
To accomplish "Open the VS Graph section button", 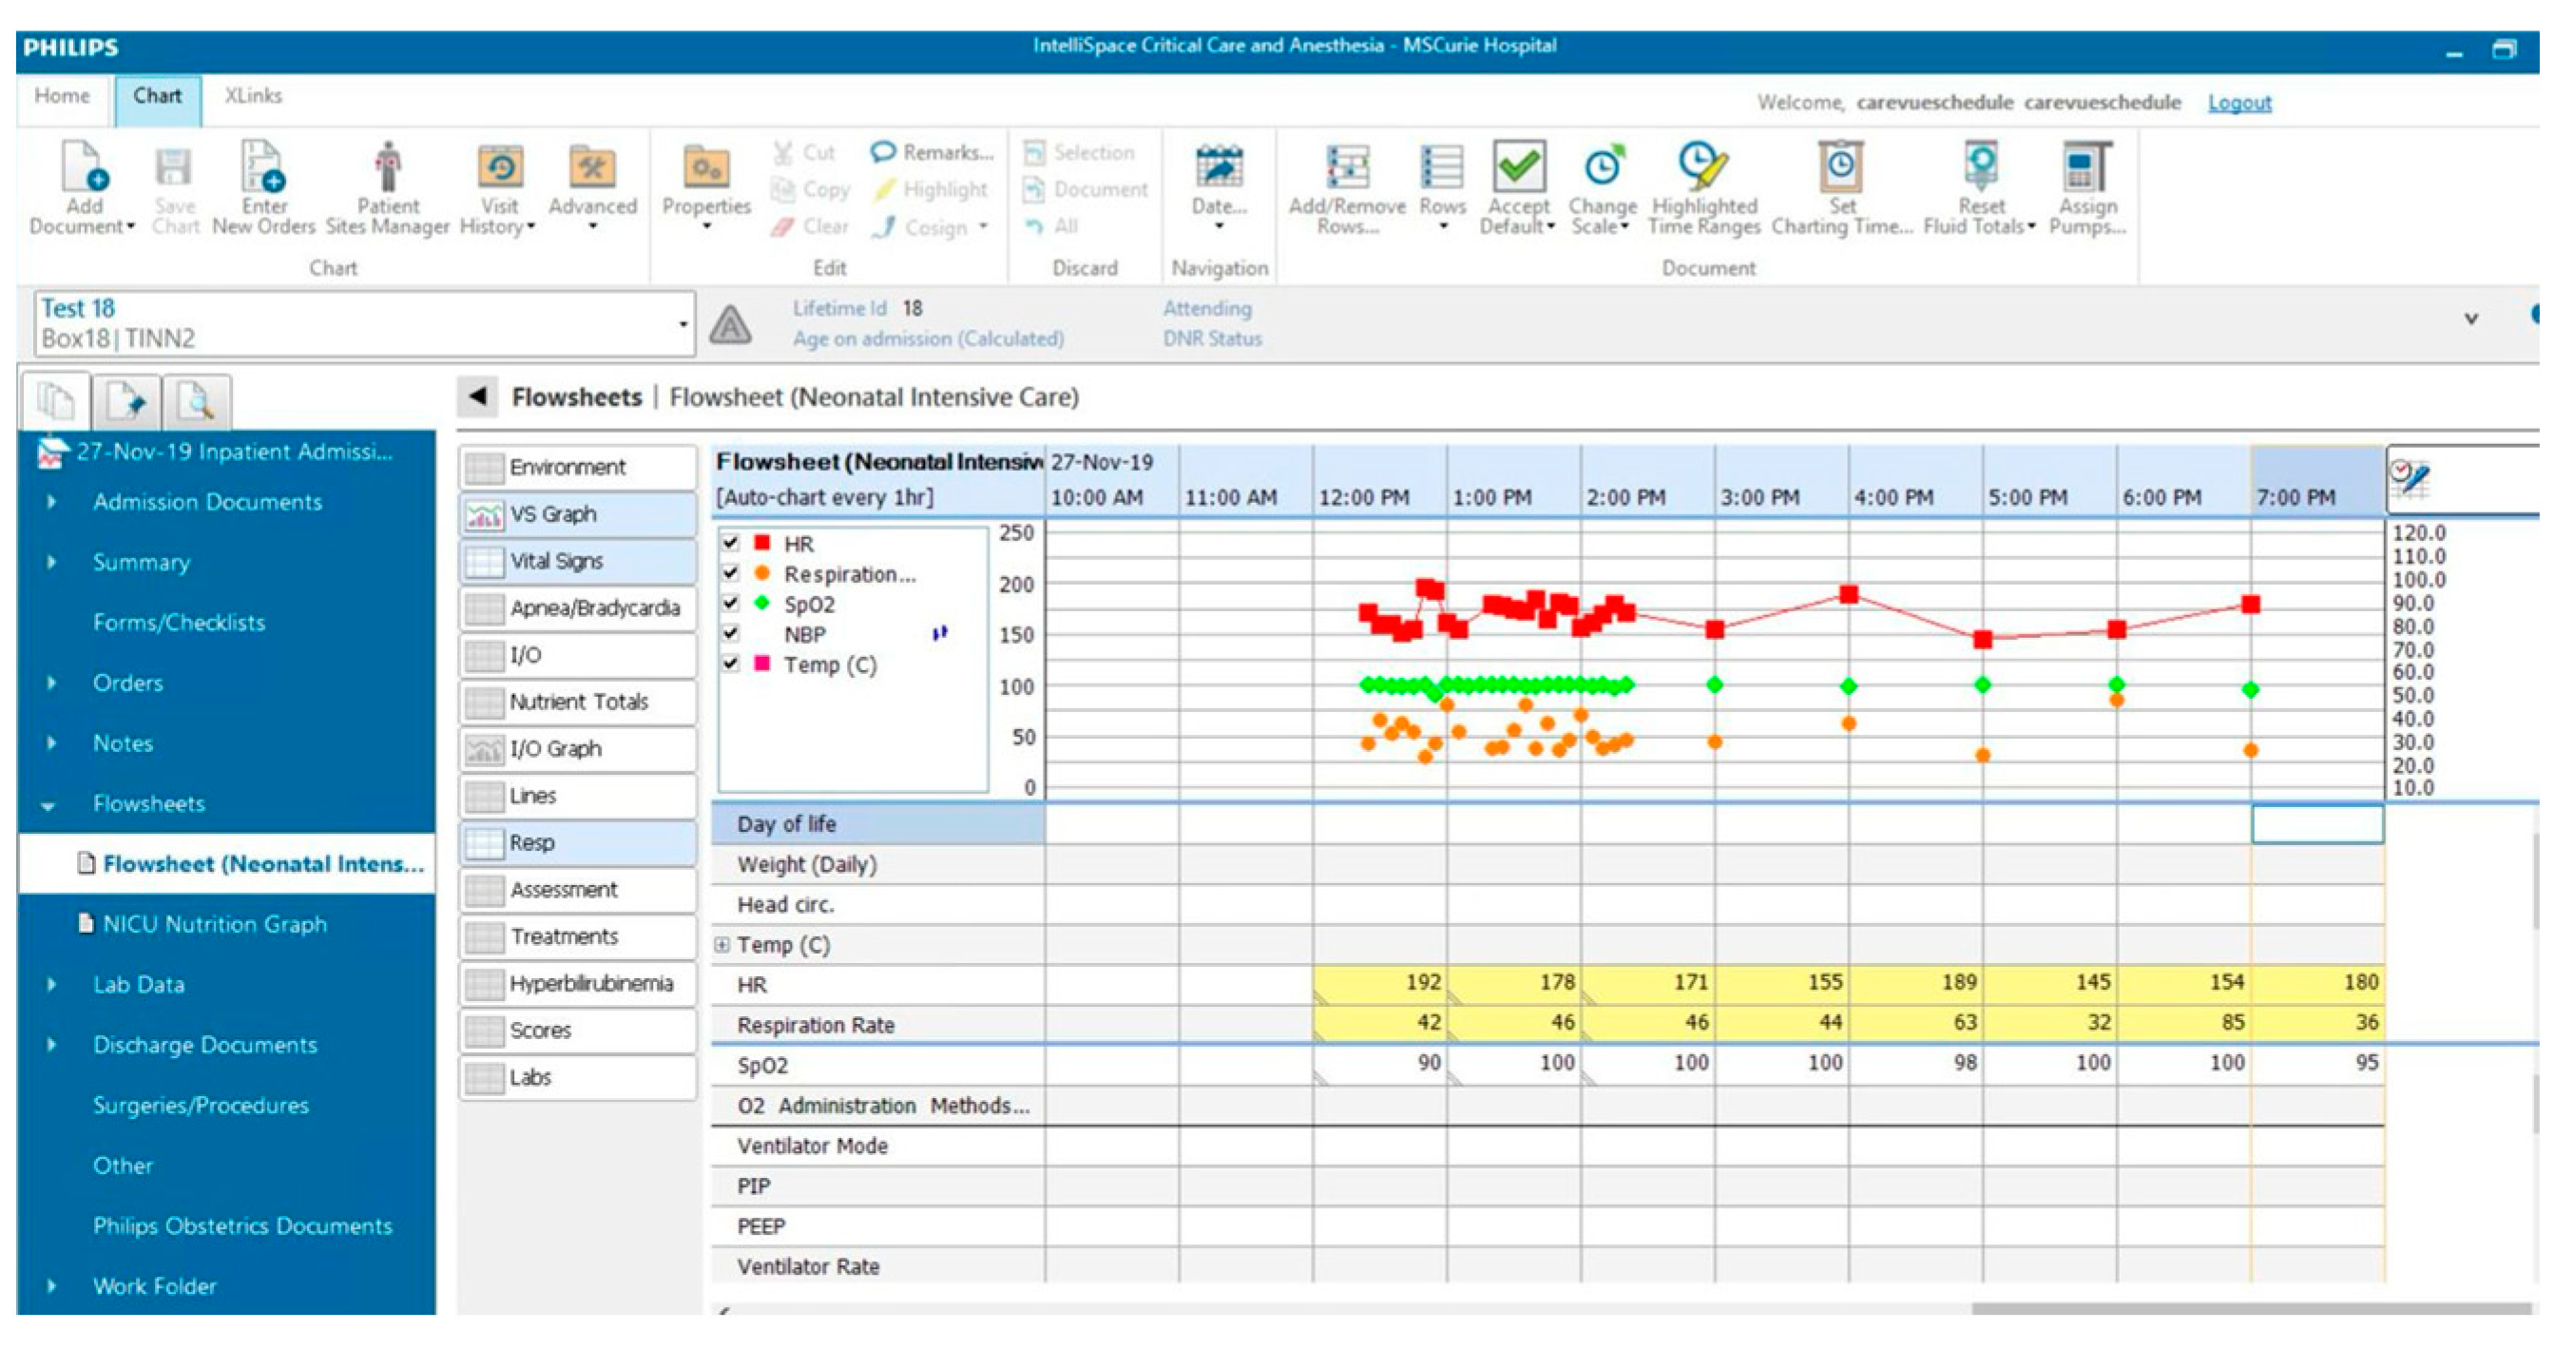I will (578, 514).
